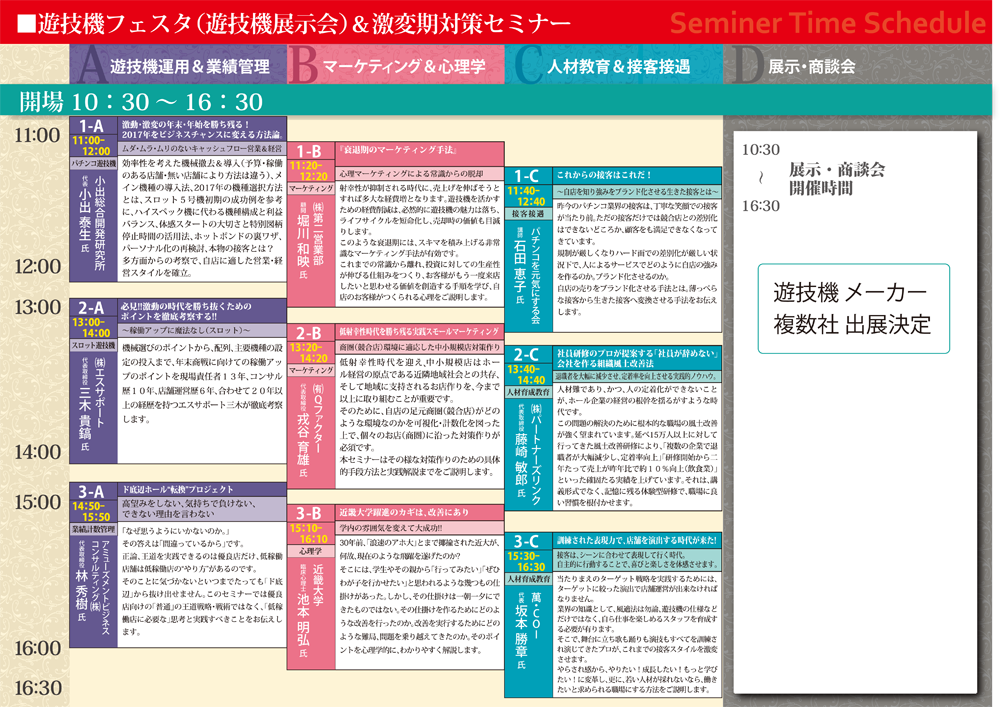This screenshot has height=707, width=1000.
Task: Click the 開場 10:30～16:30 banner
Action: coord(142,101)
